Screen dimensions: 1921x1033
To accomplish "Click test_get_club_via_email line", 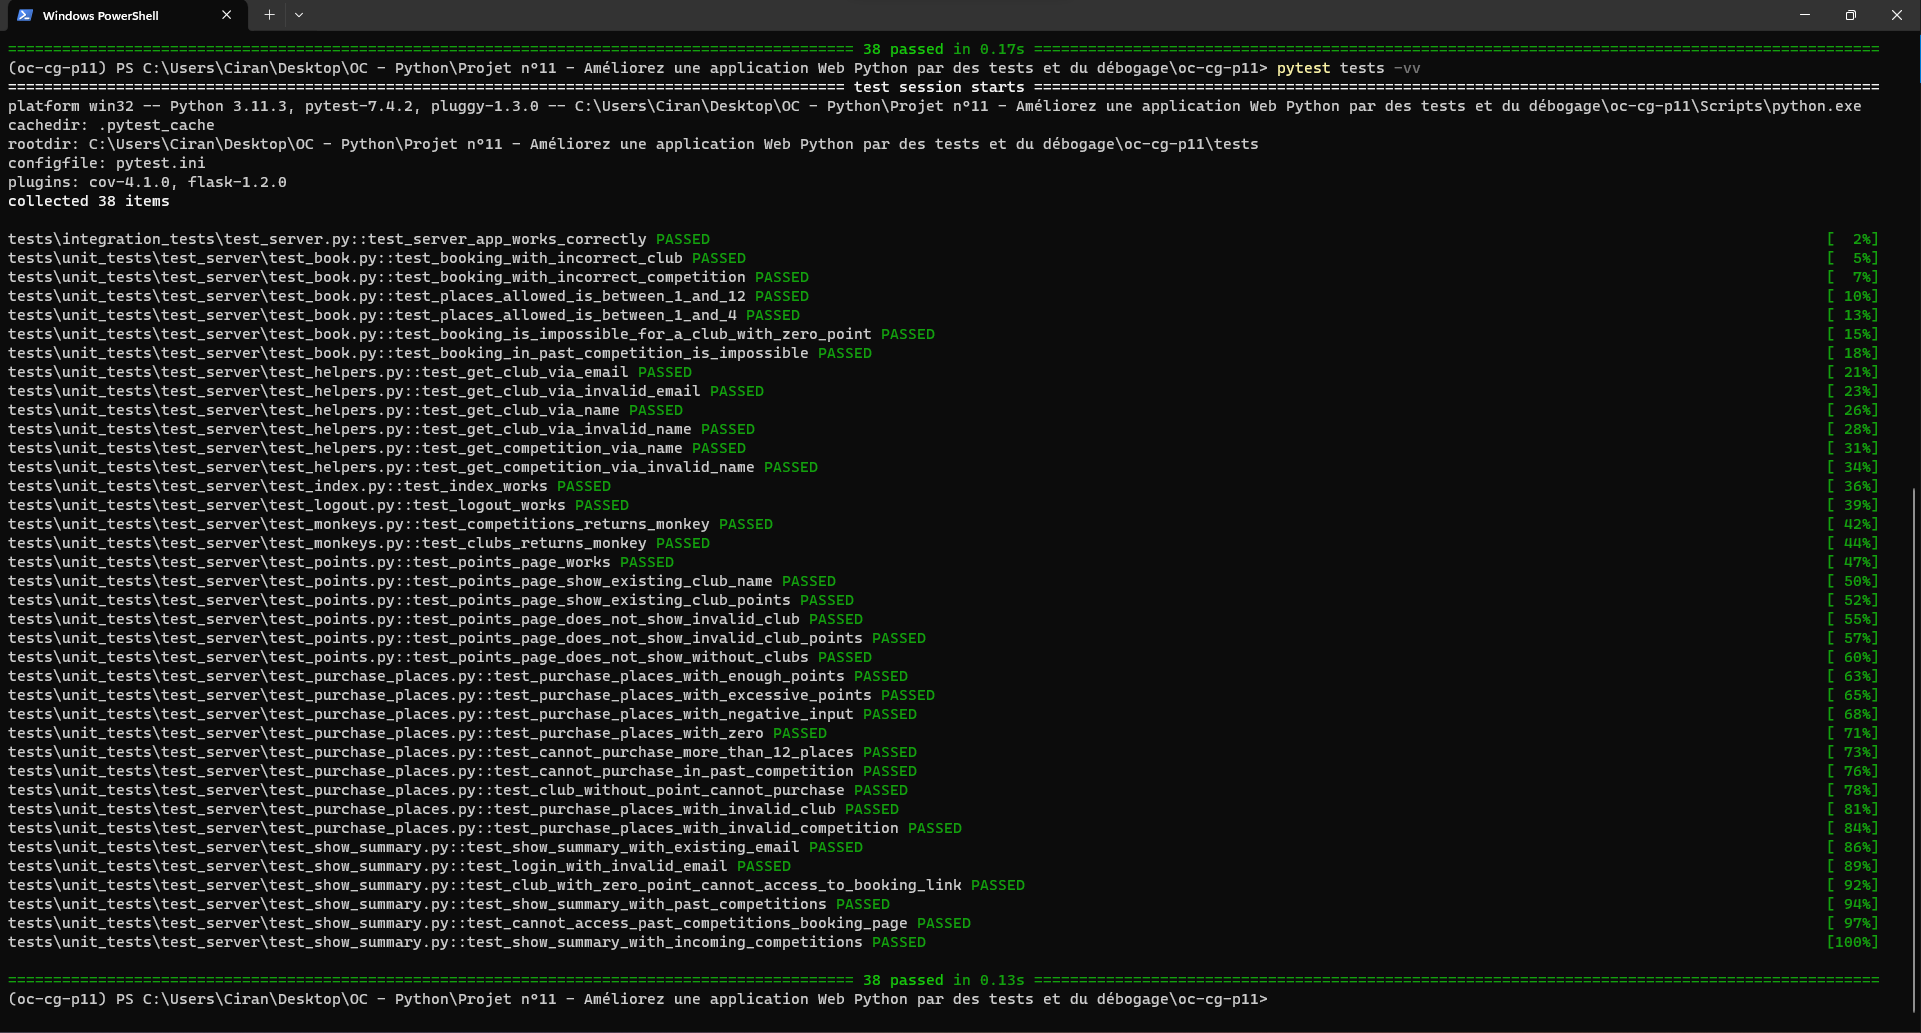I will click(x=350, y=372).
